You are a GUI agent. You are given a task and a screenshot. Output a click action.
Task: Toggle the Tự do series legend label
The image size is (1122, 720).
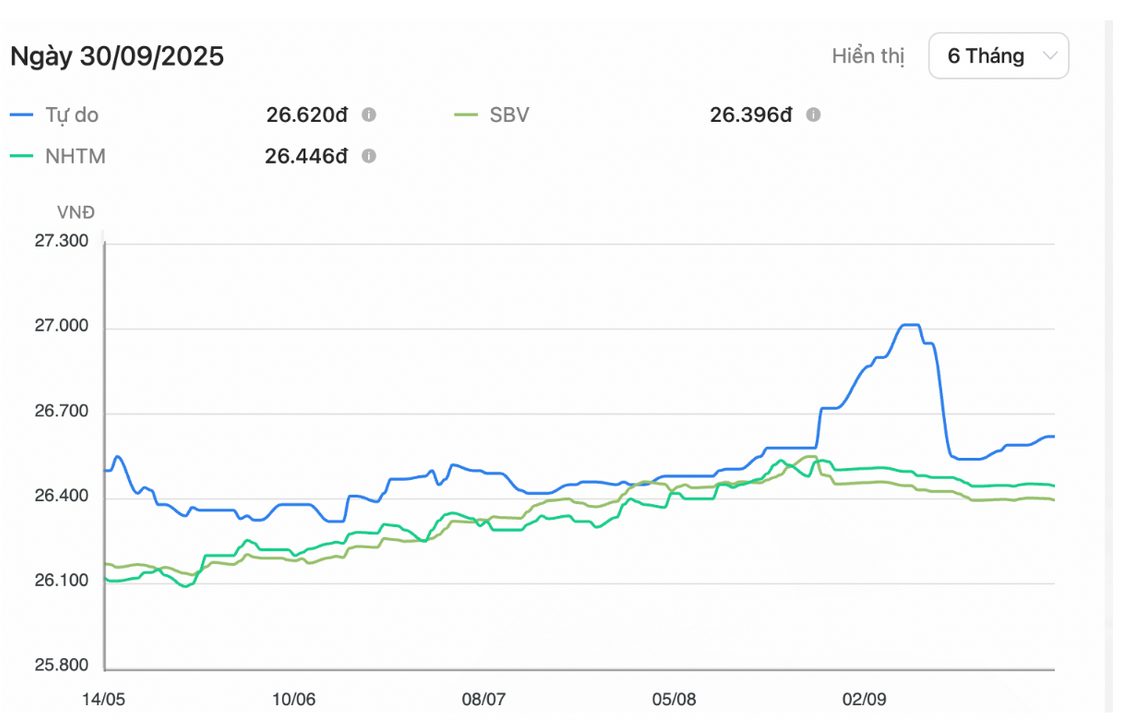pos(72,115)
